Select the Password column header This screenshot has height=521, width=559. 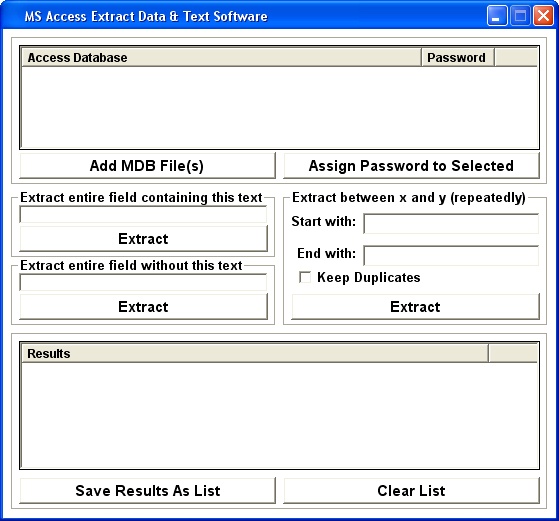[x=458, y=57]
